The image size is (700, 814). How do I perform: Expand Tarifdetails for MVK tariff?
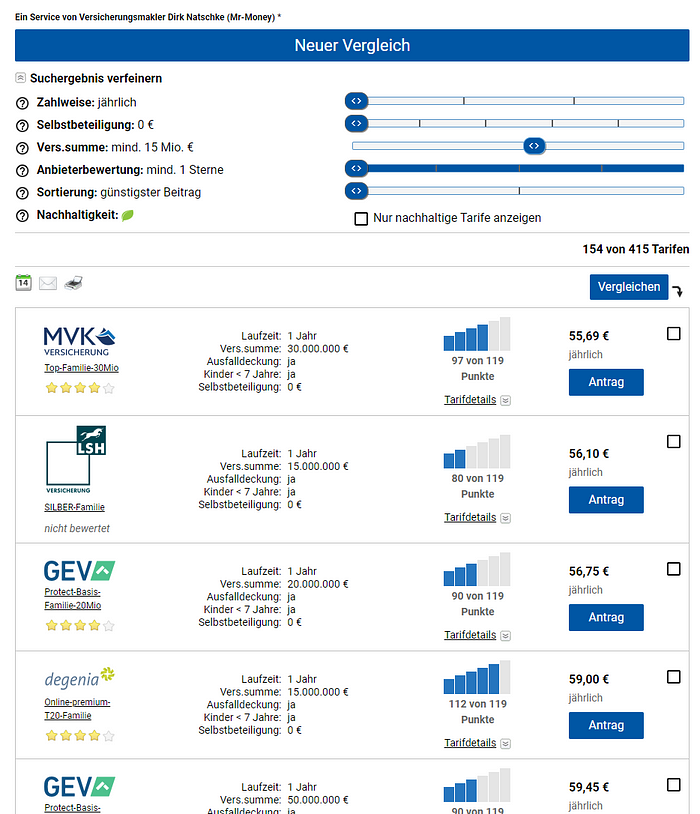(477, 400)
